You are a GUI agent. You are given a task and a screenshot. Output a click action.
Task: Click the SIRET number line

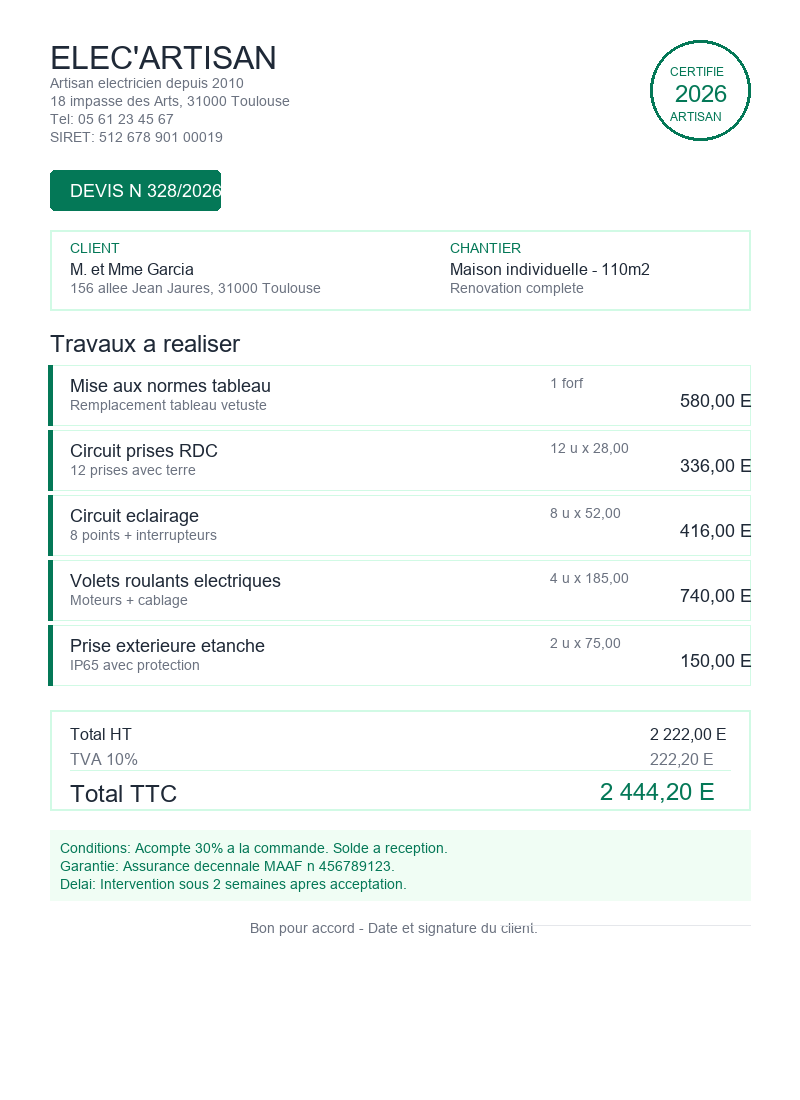[x=136, y=137]
